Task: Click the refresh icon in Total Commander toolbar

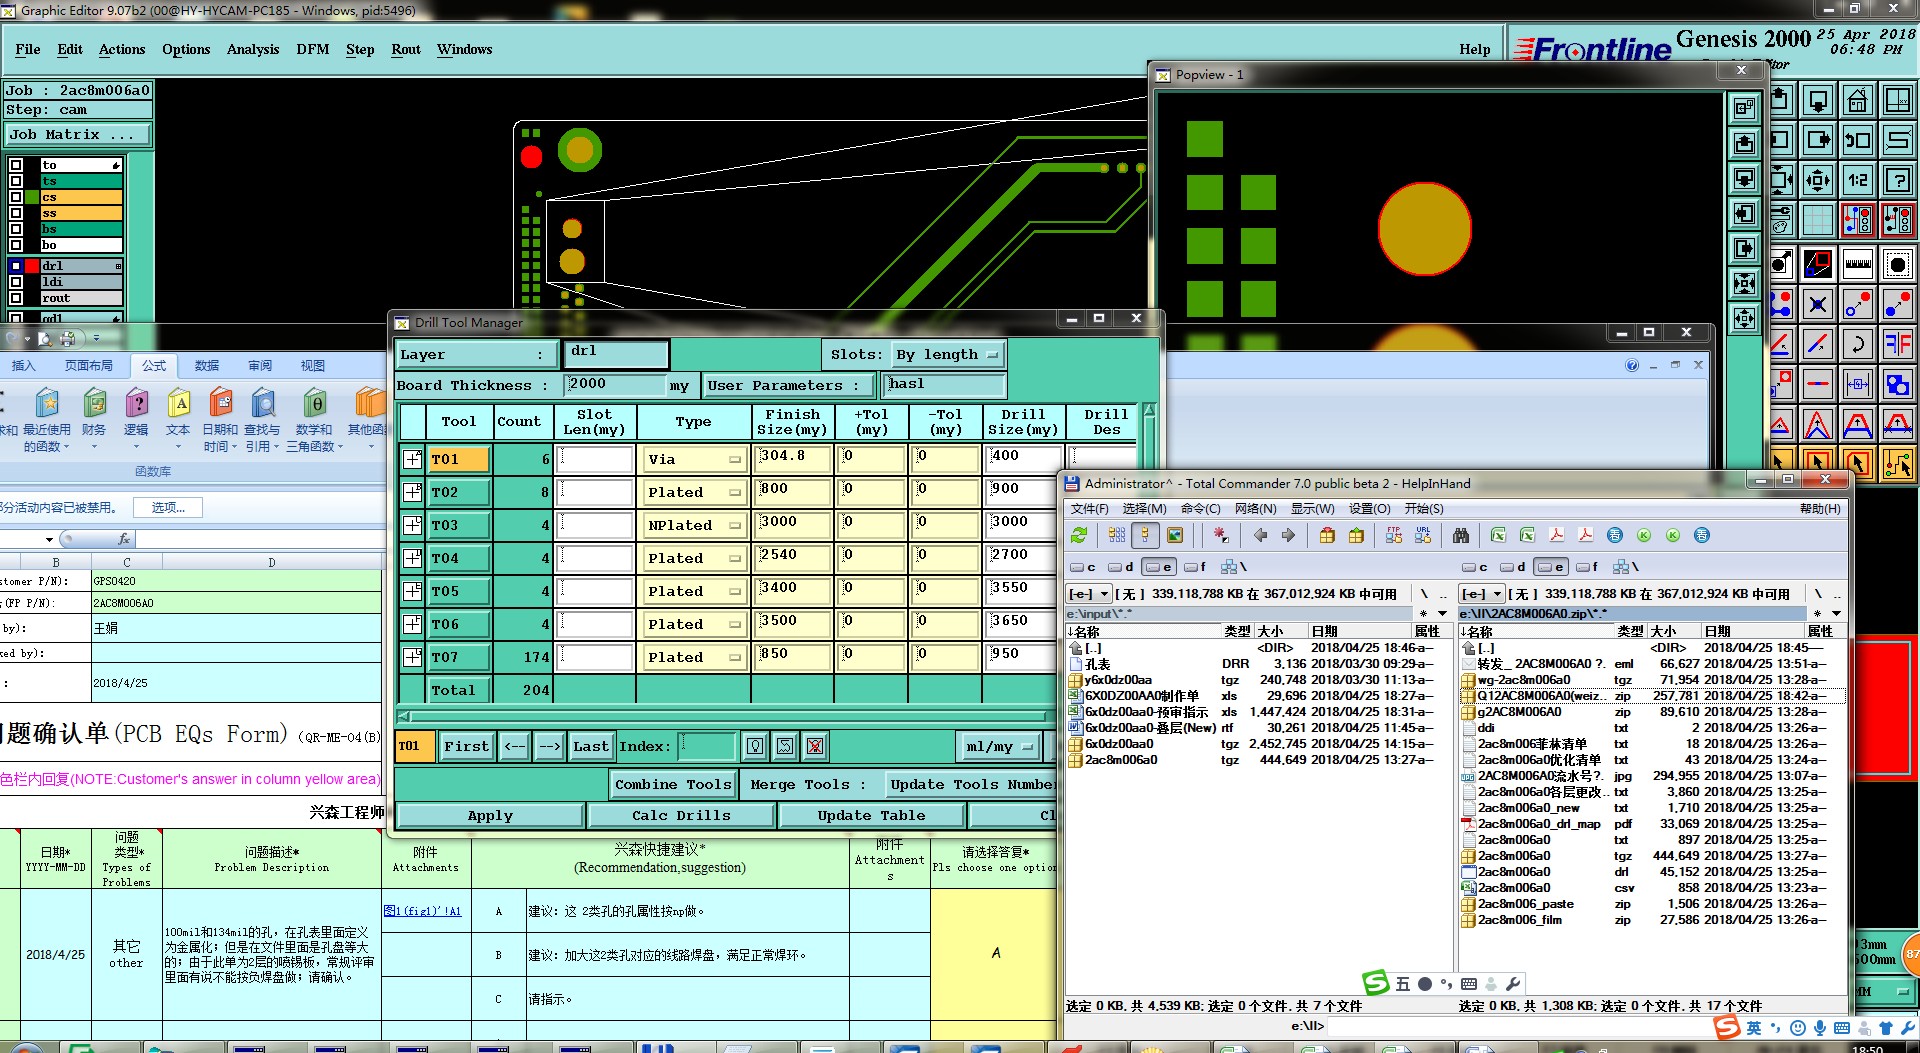Action: pos(1079,536)
